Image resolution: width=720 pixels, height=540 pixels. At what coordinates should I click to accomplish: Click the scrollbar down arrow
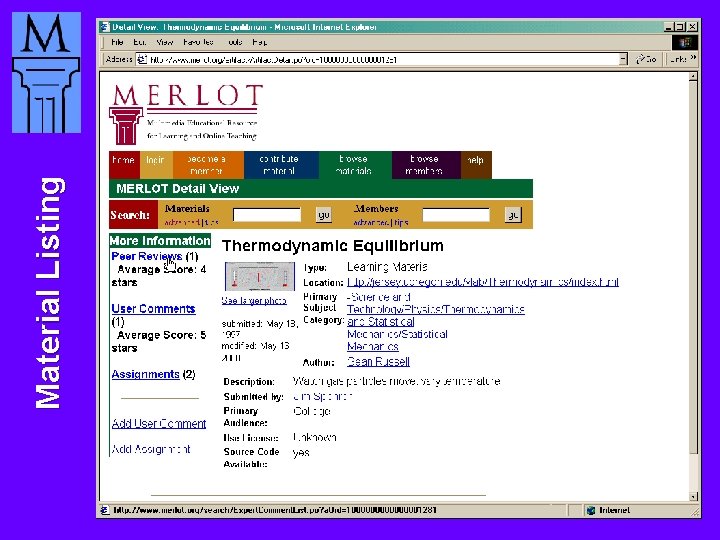pos(693,496)
